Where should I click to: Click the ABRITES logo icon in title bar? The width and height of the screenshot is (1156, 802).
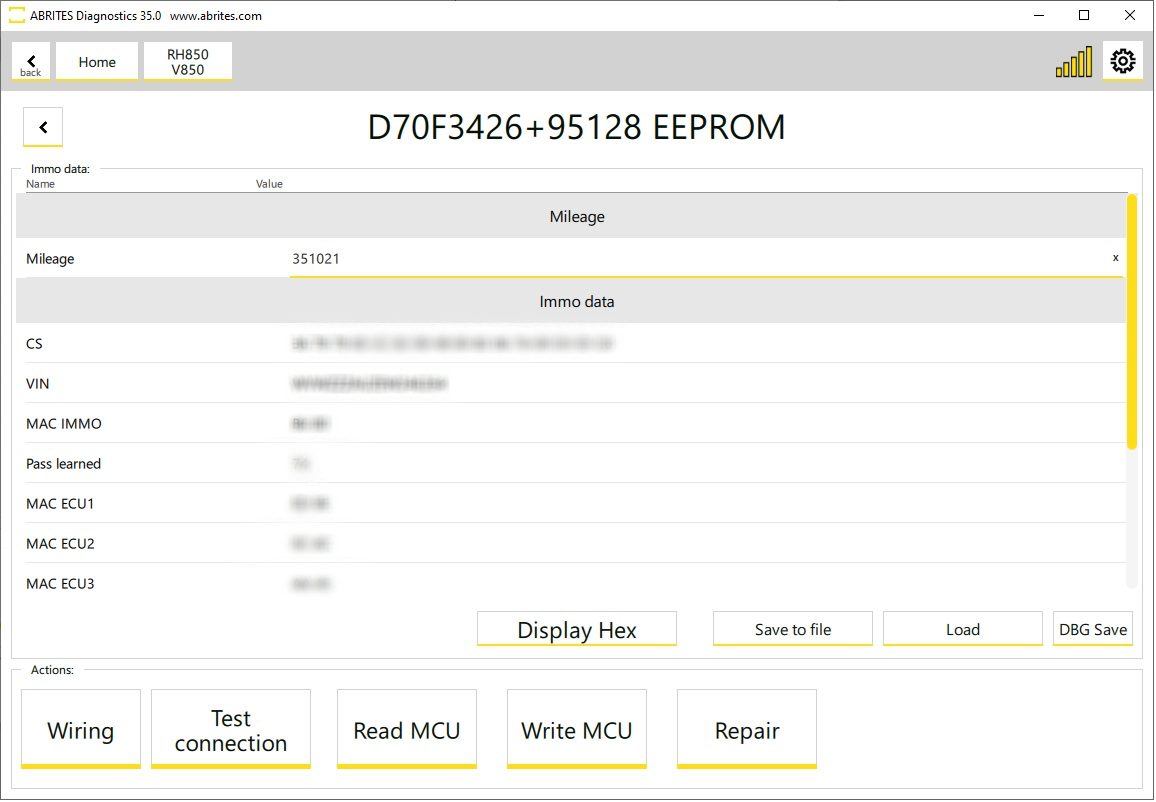(16, 15)
